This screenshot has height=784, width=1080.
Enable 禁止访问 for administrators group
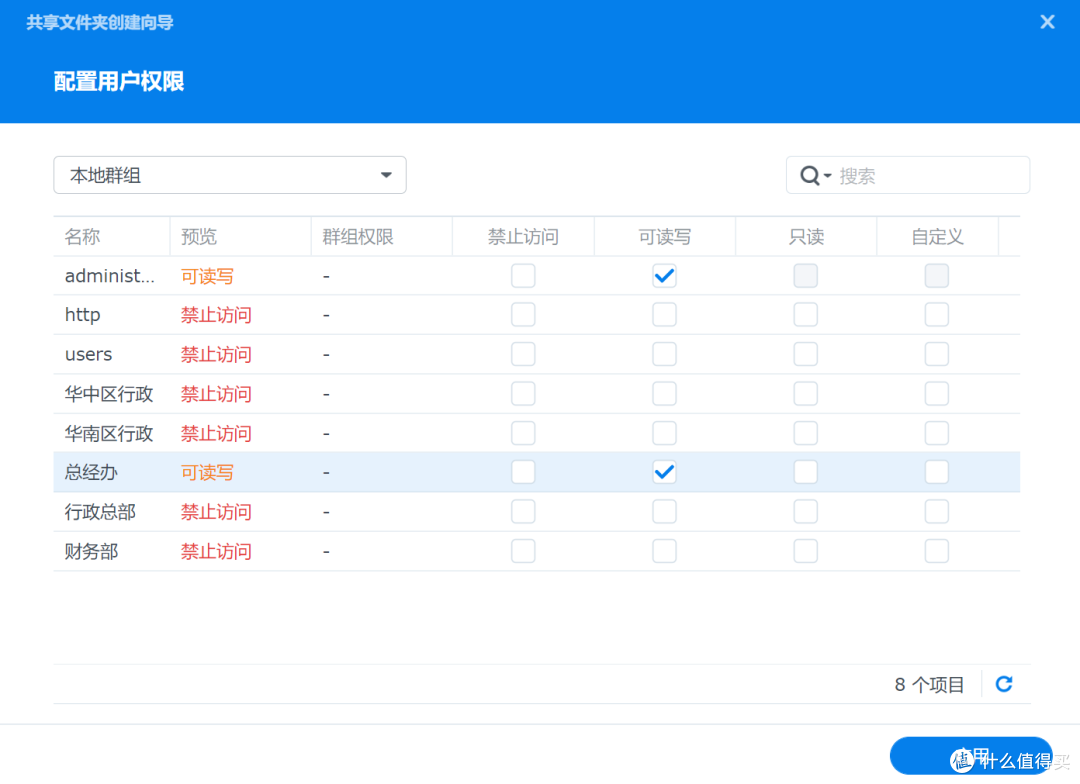523,275
